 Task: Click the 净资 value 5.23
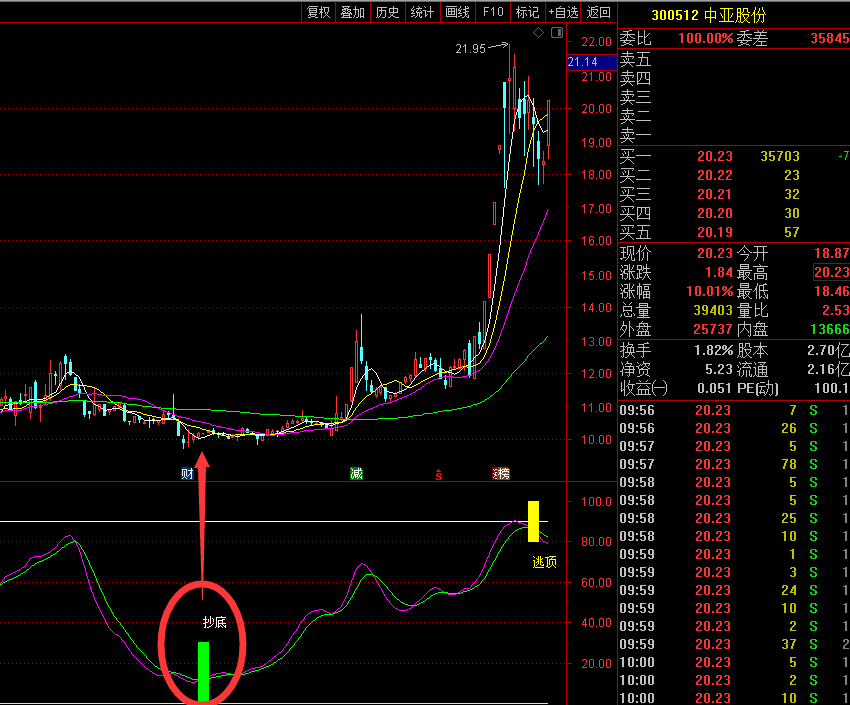coord(719,370)
